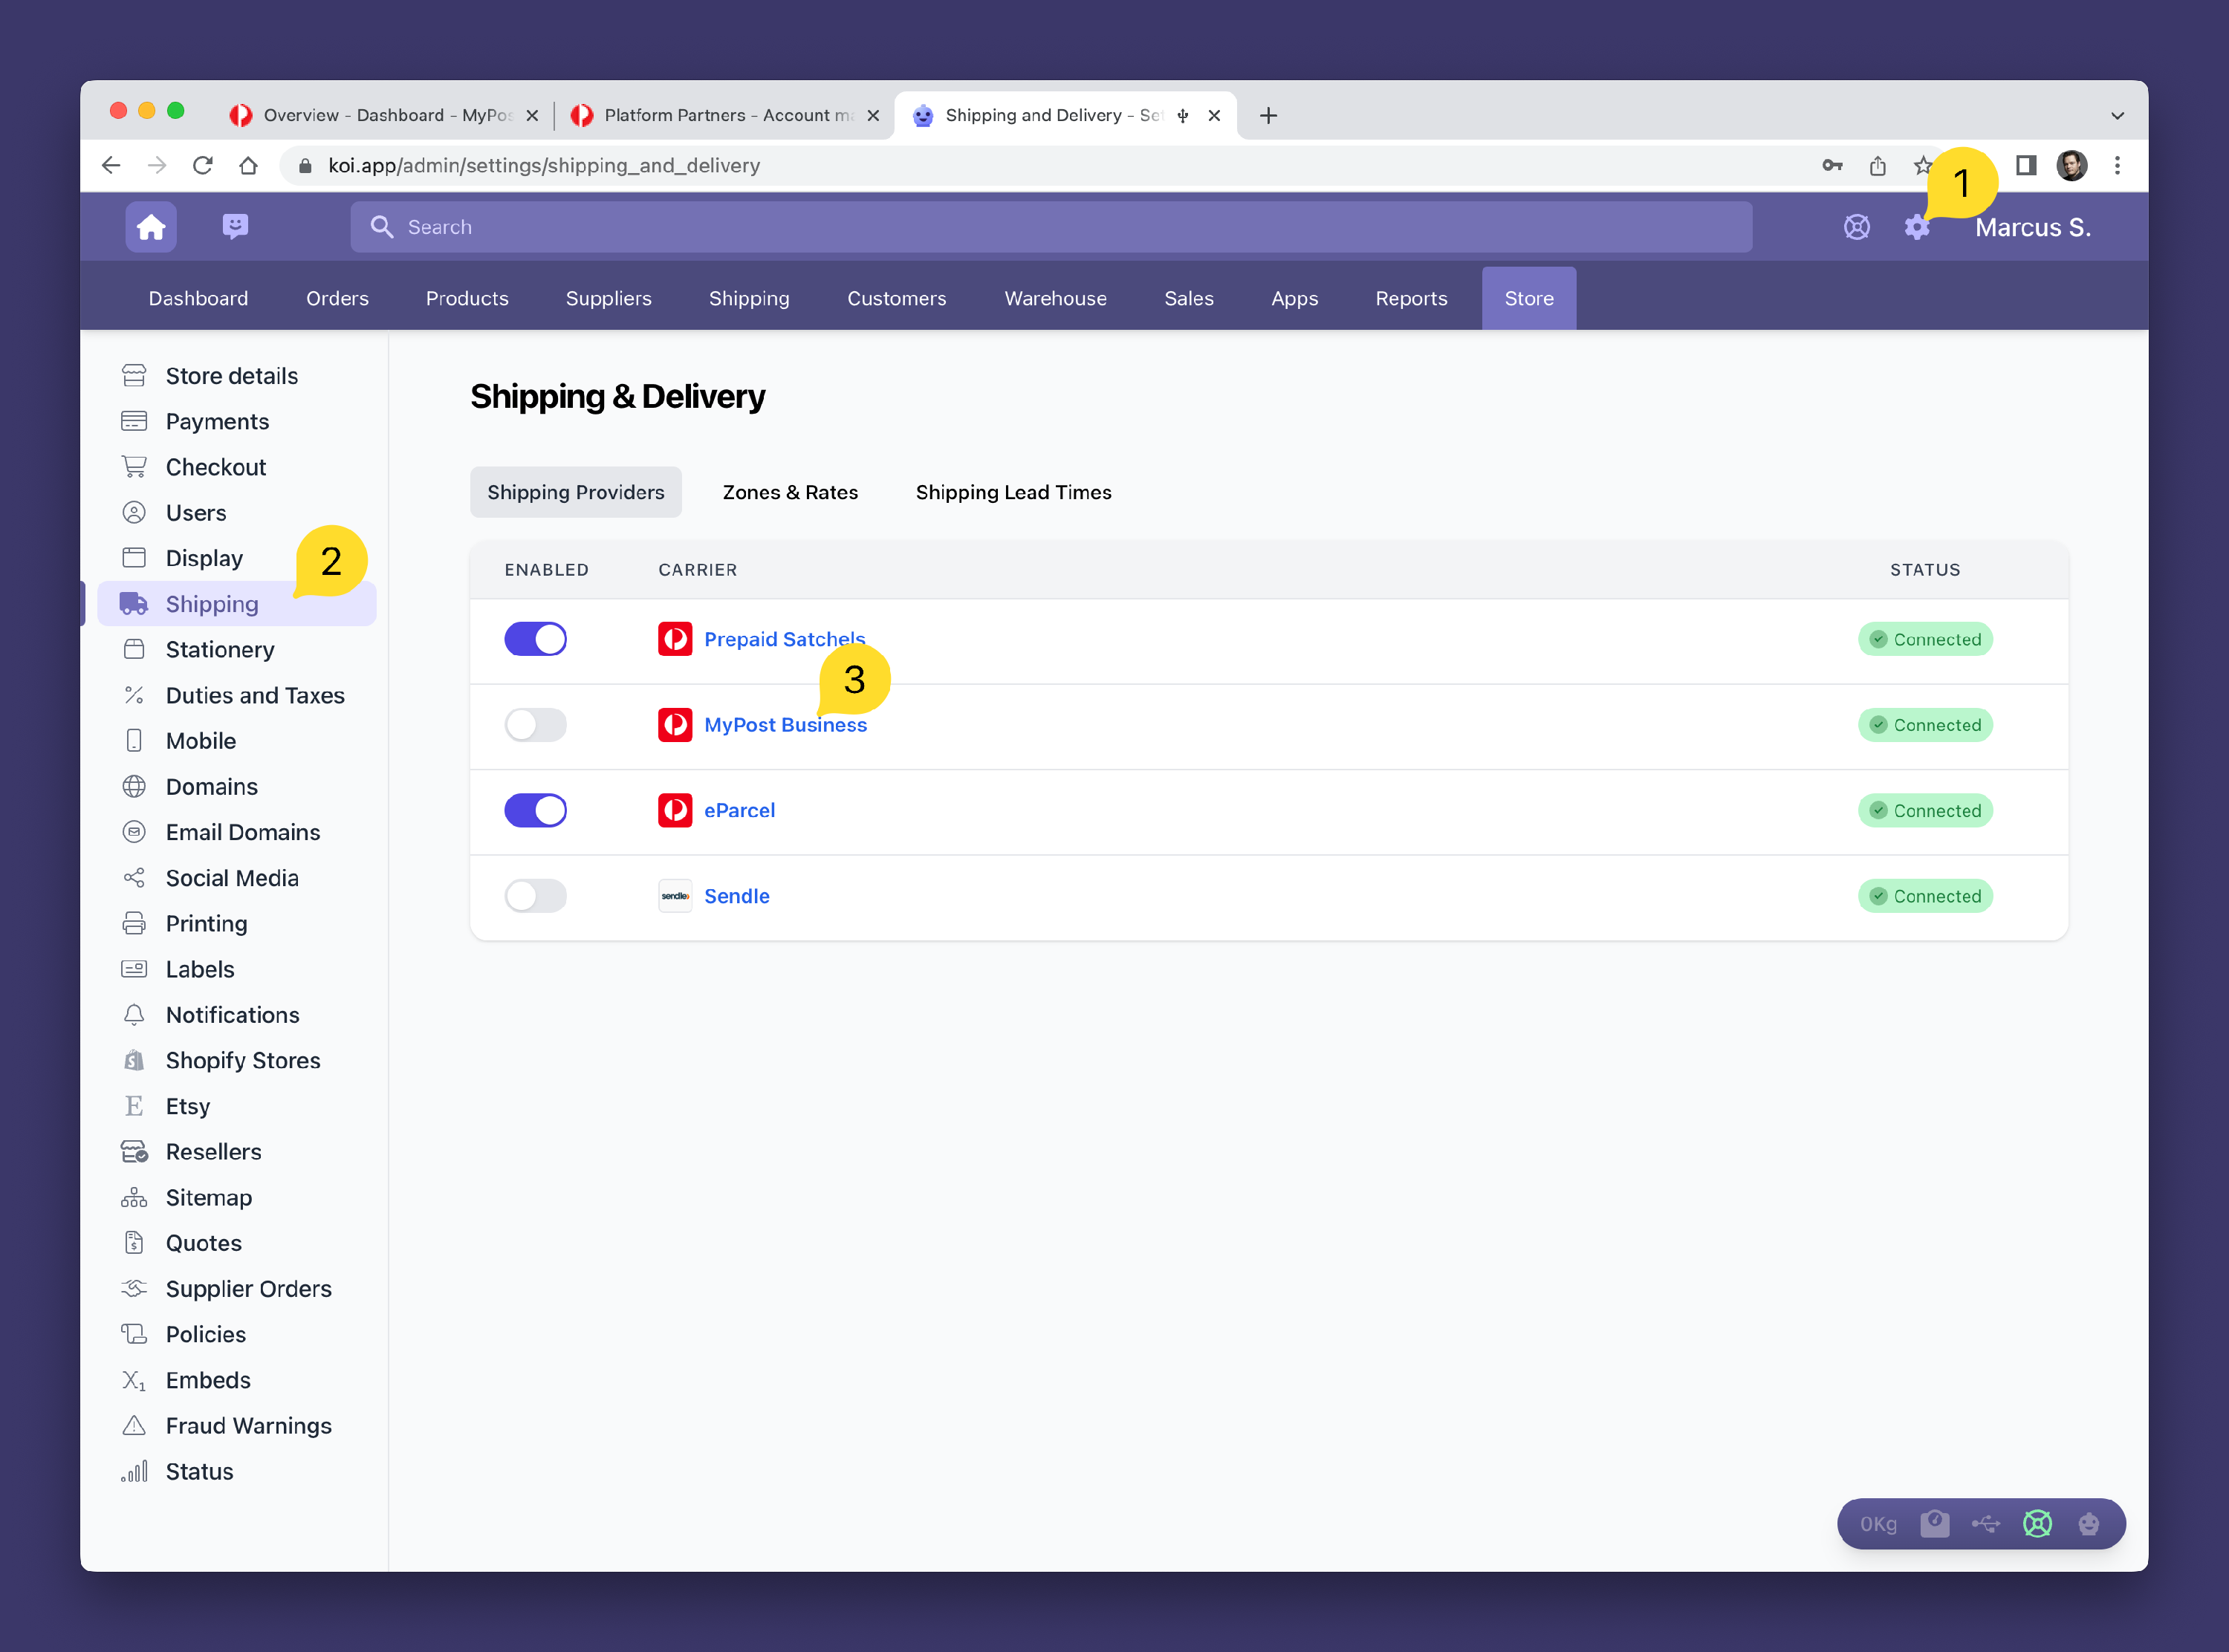
Task: Go to Duties and Taxes settings
Action: pyautogui.click(x=255, y=695)
